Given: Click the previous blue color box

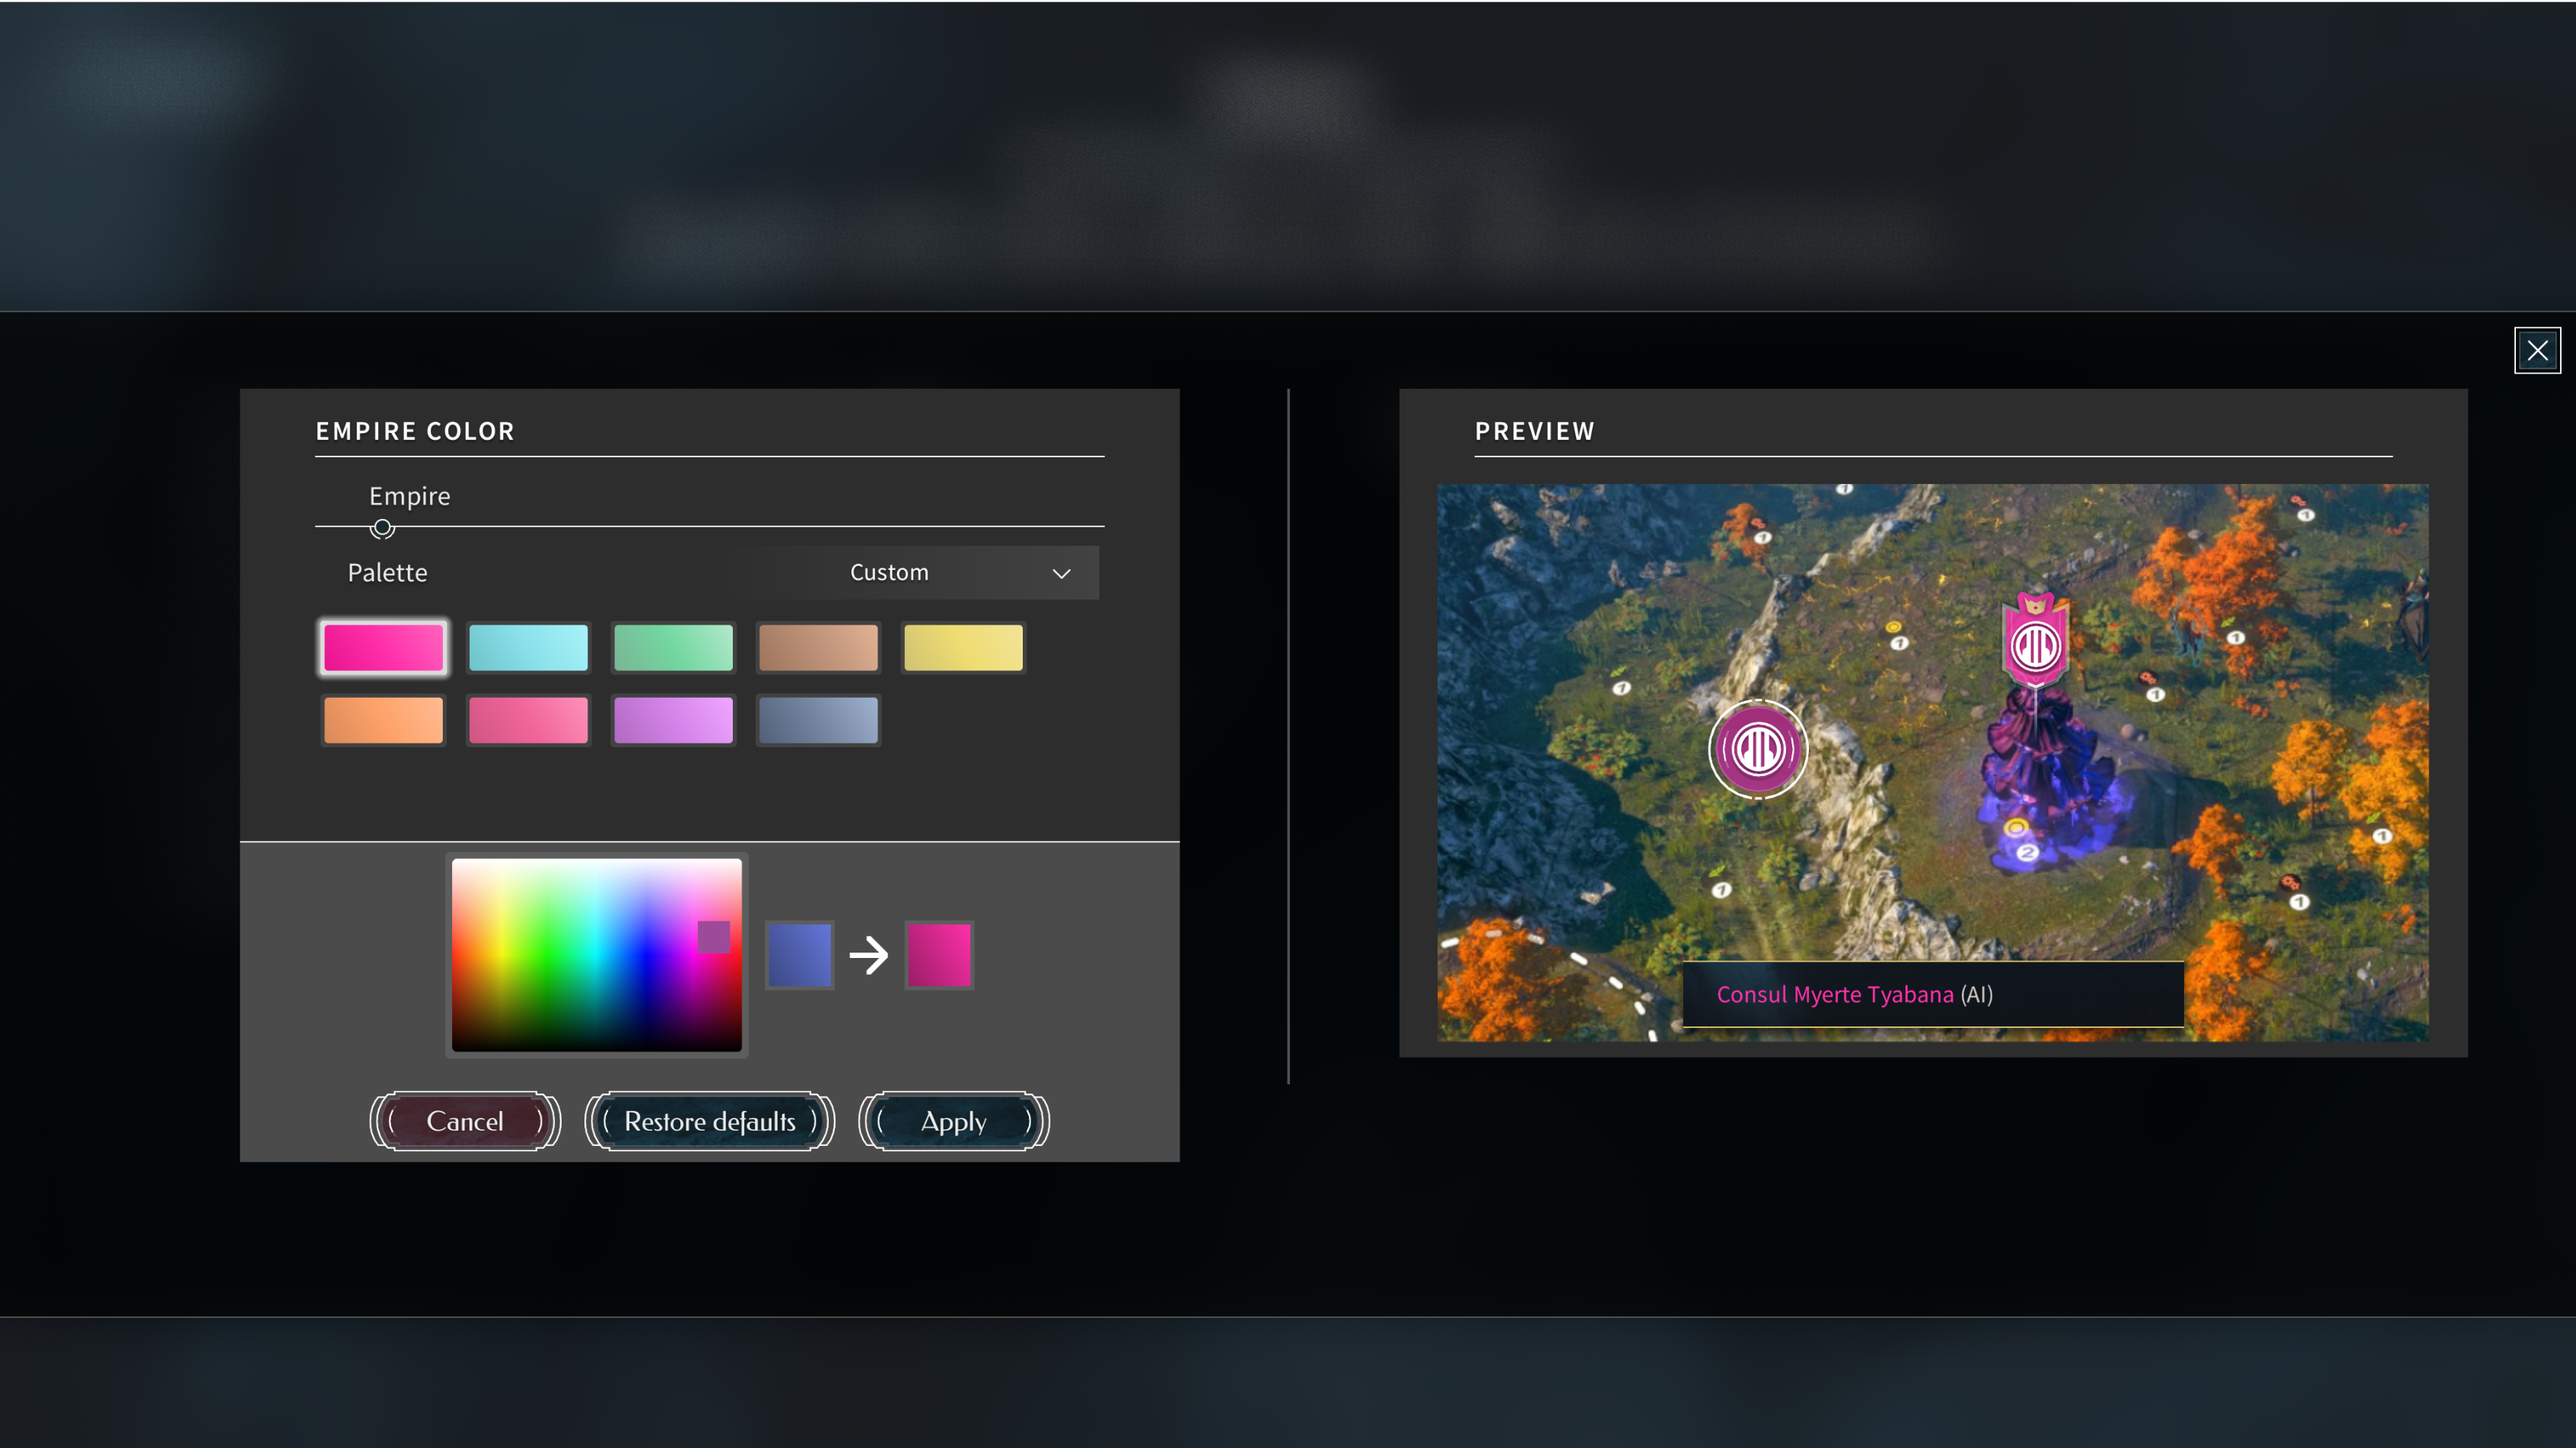Looking at the screenshot, I should coord(799,955).
